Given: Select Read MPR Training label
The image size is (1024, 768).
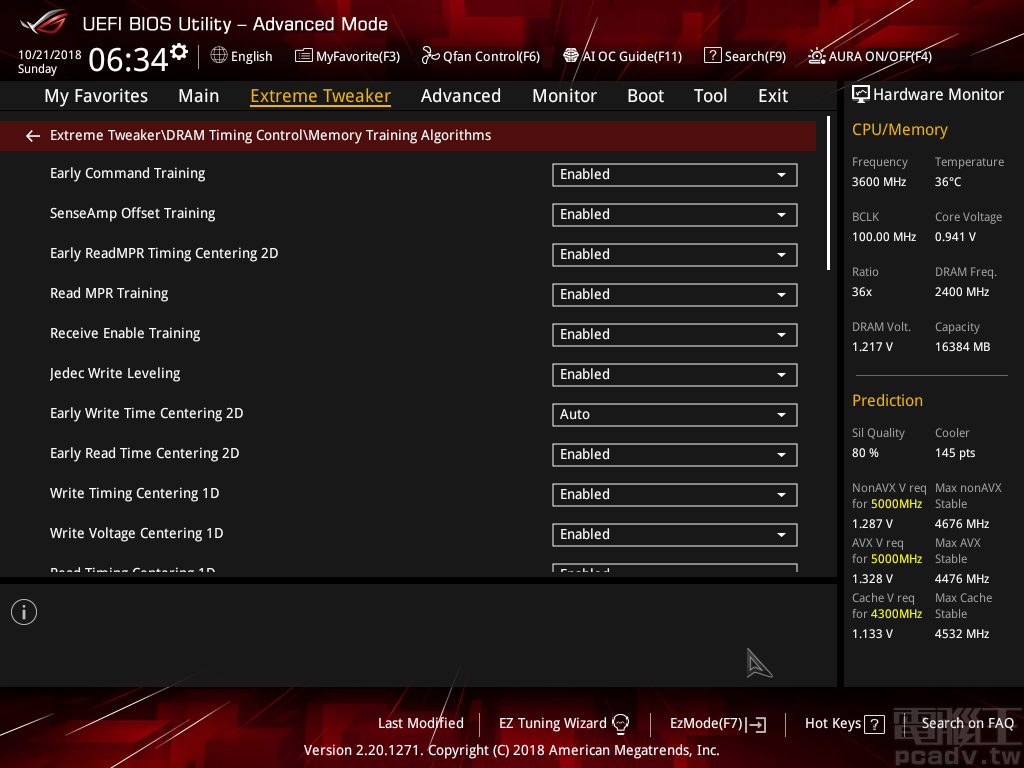Looking at the screenshot, I should click(109, 293).
